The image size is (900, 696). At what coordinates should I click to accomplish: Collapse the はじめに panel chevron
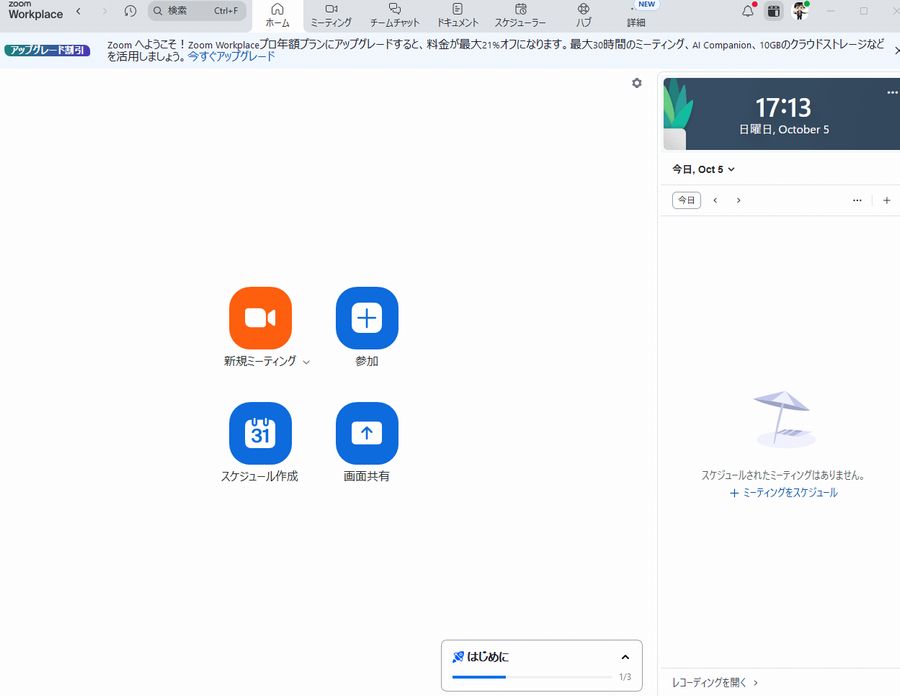[x=625, y=657]
